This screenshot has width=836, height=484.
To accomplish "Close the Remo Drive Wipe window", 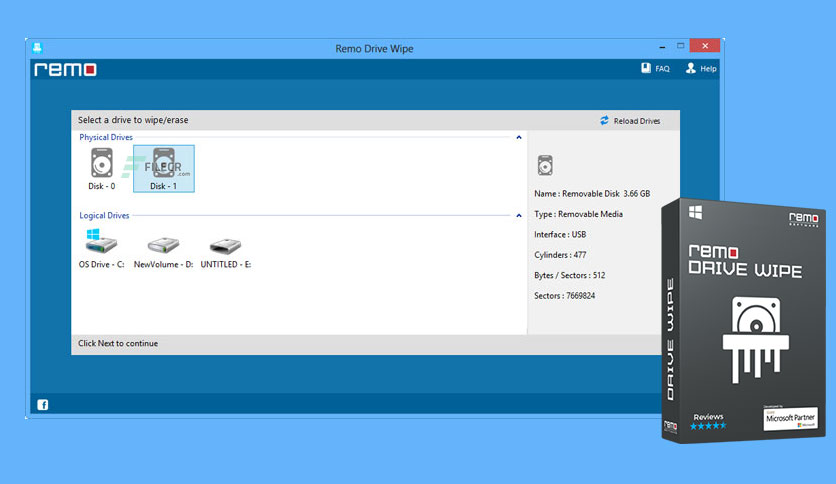I will coord(705,46).
